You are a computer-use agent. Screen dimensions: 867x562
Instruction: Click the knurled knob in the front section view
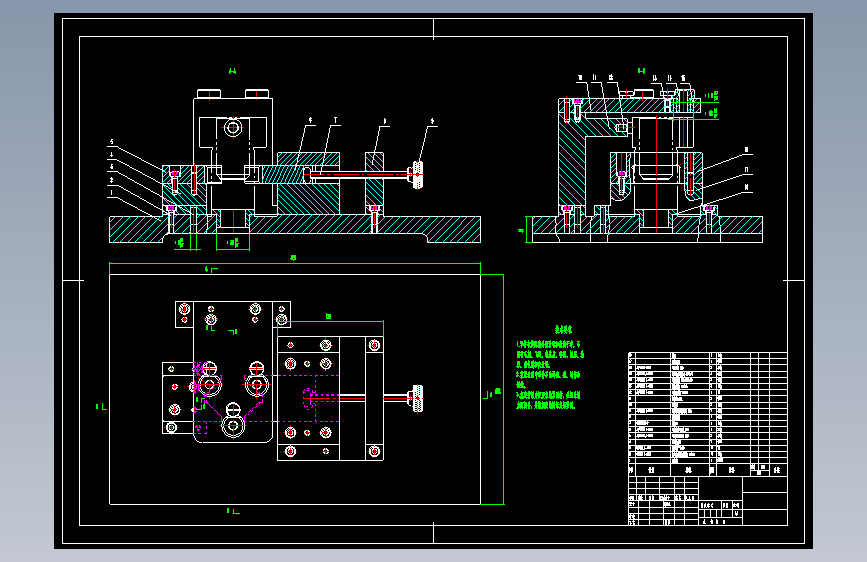tap(417, 175)
